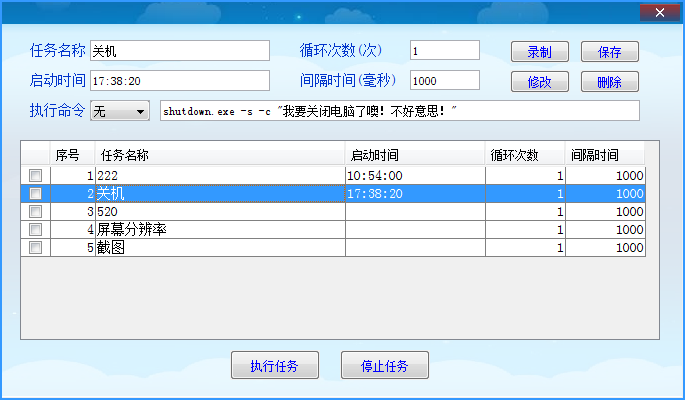685x400 pixels.
Task: Open the 执行命令 dropdown showing 无
Action: [120, 111]
